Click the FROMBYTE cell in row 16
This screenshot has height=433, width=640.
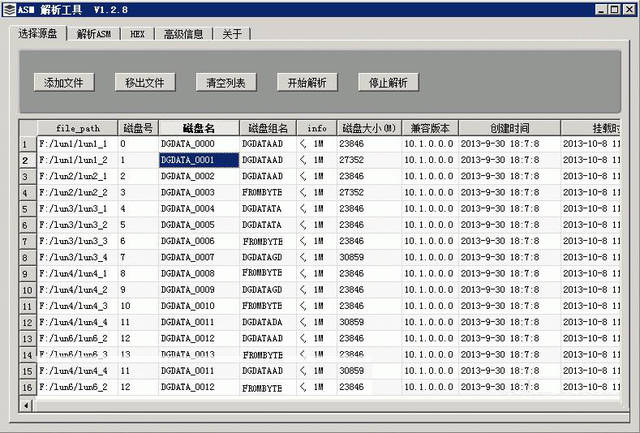(x=268, y=387)
